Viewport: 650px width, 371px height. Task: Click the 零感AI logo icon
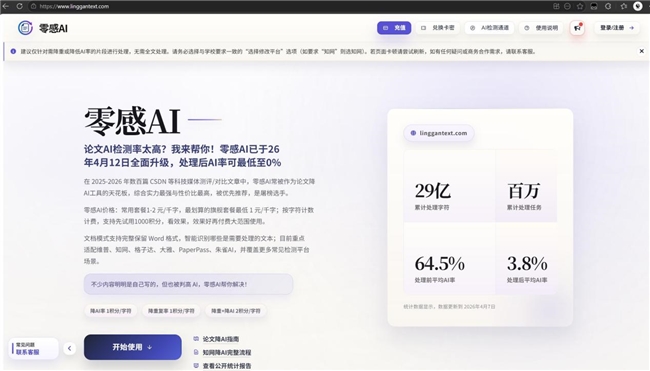[x=25, y=28]
